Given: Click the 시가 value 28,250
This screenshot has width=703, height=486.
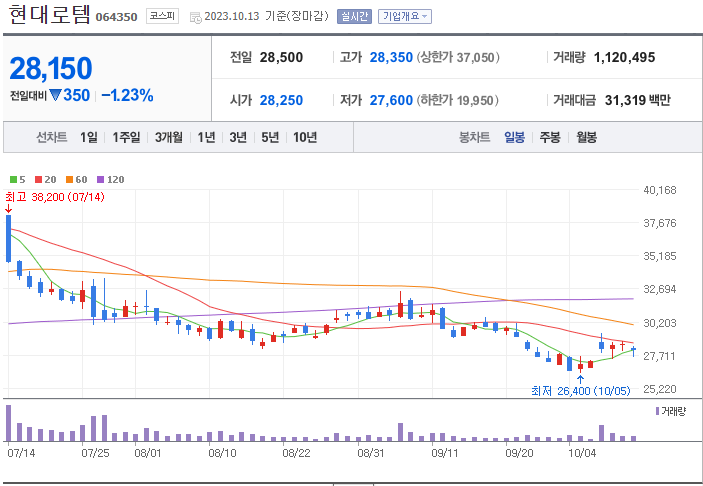Looking at the screenshot, I should (x=281, y=100).
